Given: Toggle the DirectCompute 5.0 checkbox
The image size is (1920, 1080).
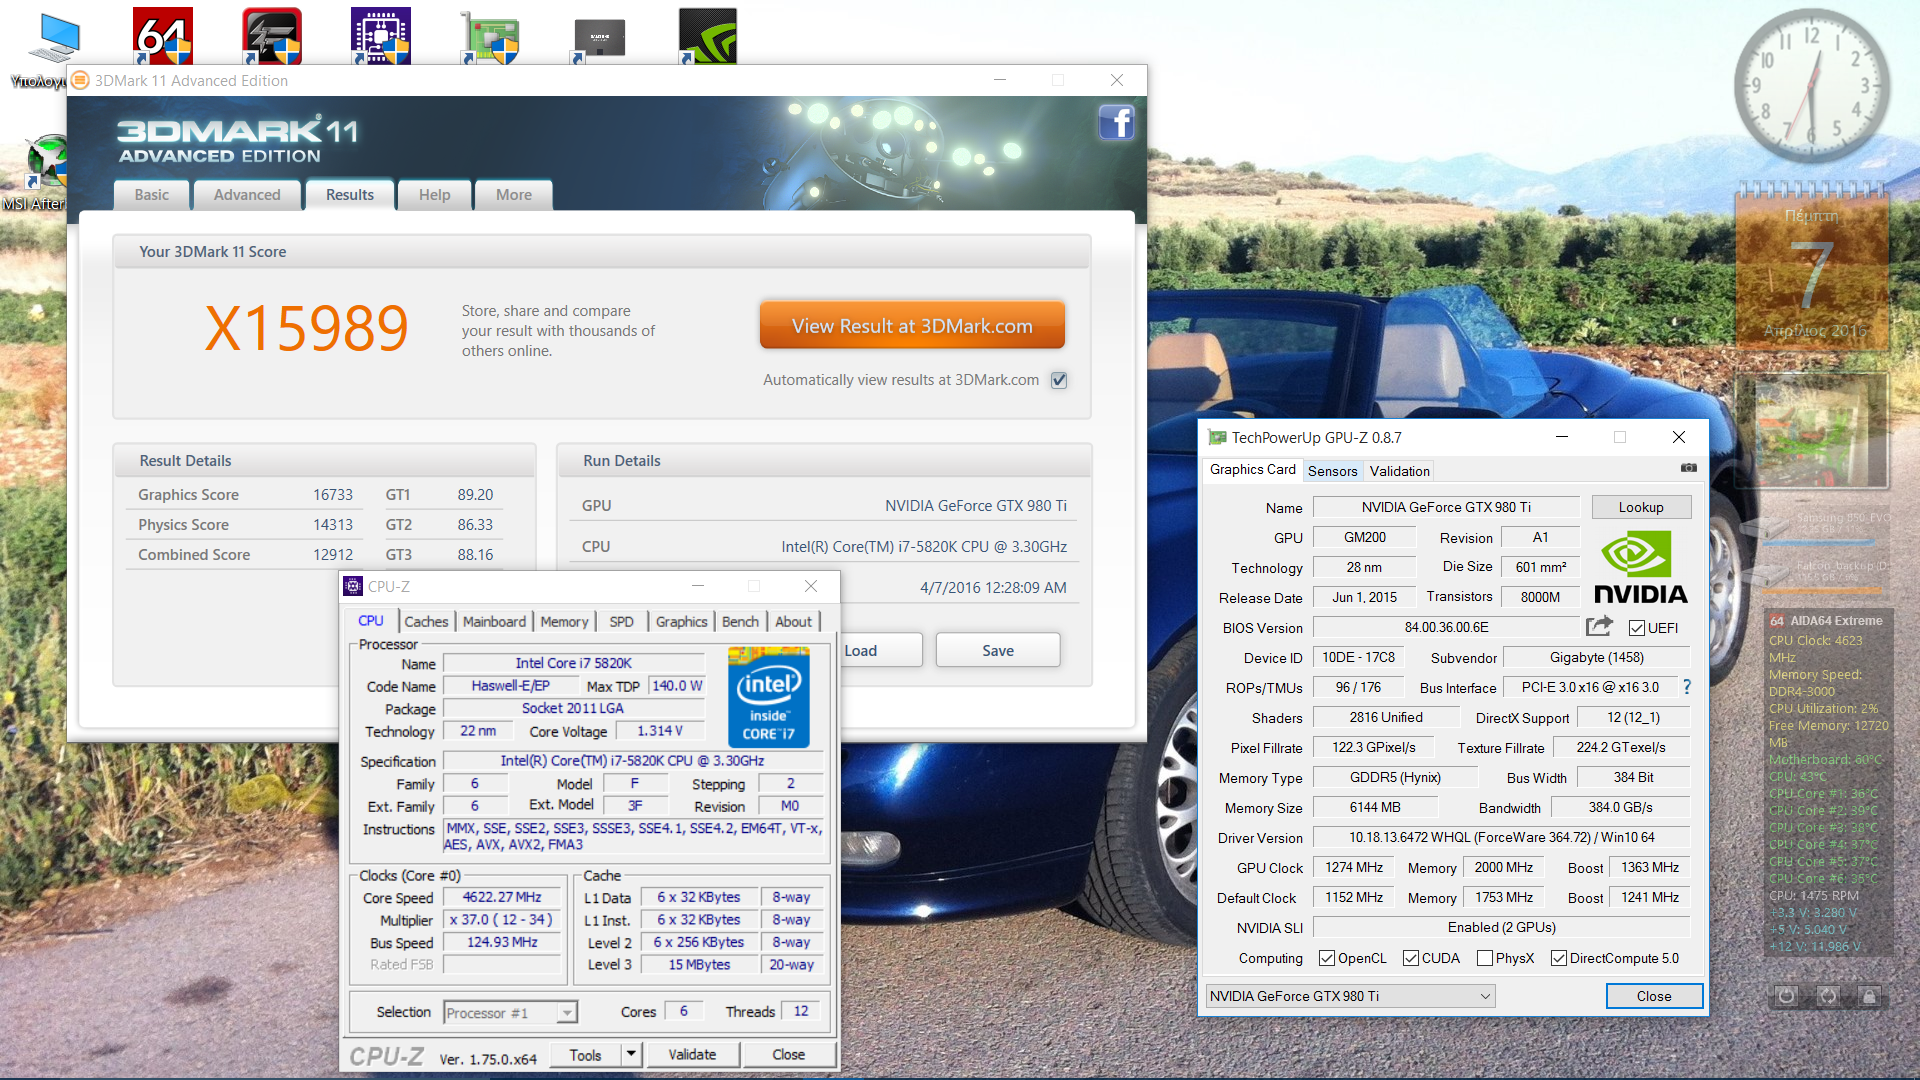Looking at the screenshot, I should [1559, 958].
